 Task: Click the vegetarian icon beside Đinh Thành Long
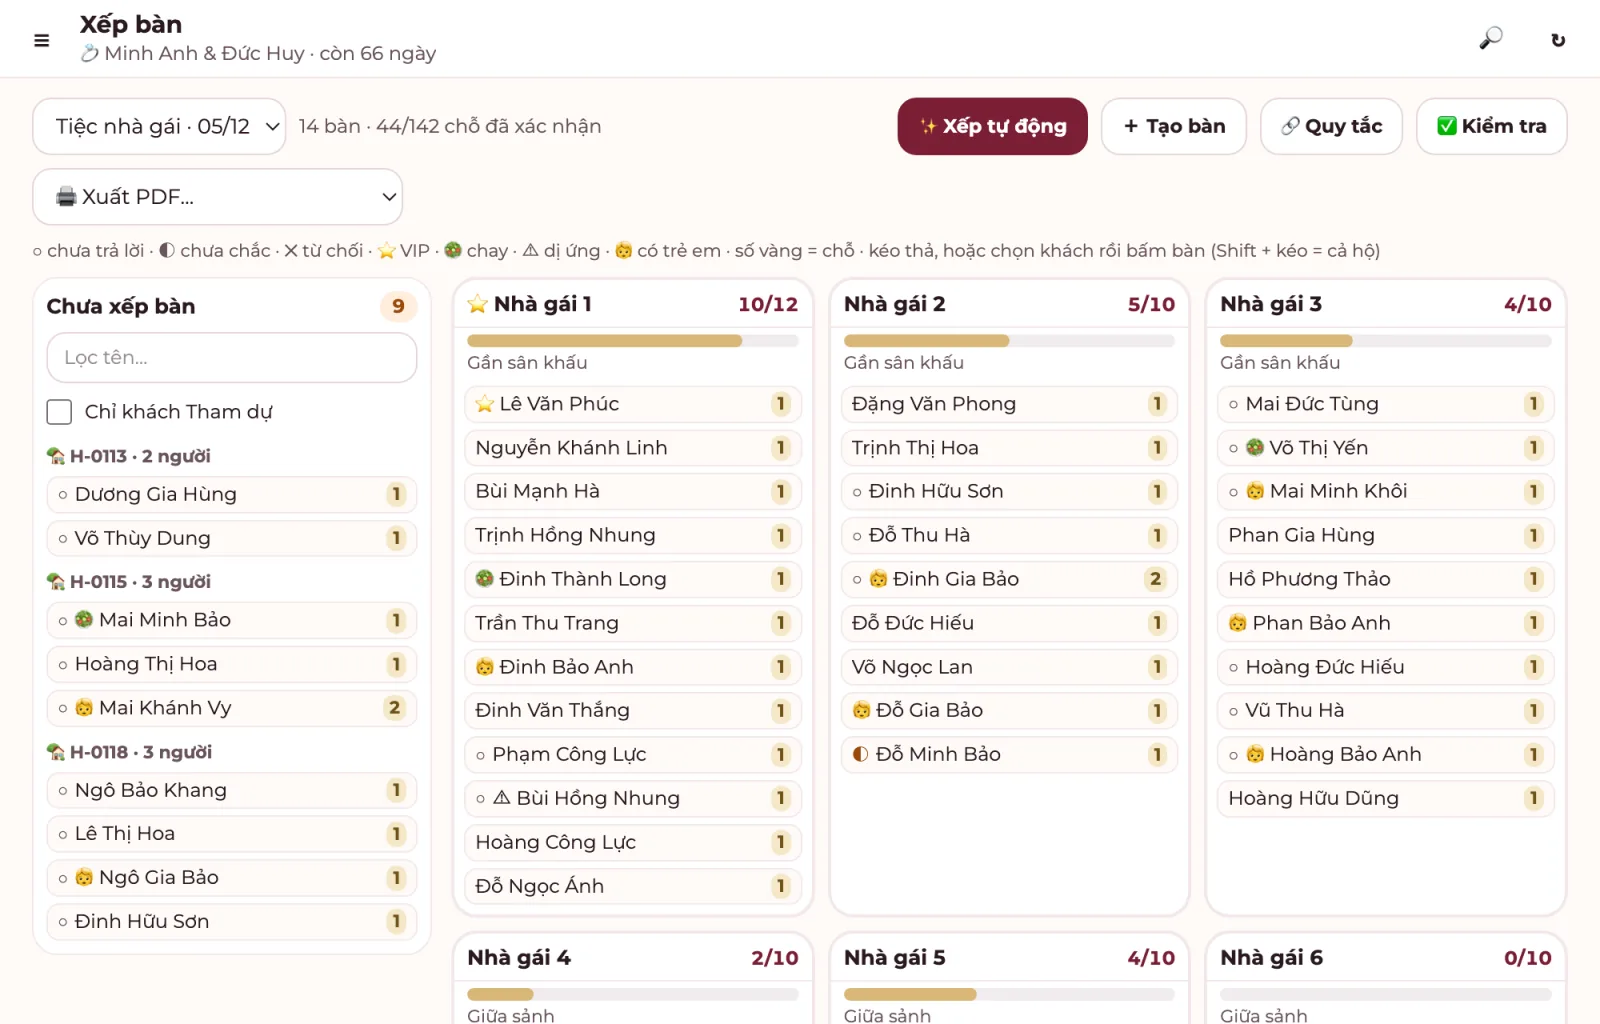click(x=485, y=579)
